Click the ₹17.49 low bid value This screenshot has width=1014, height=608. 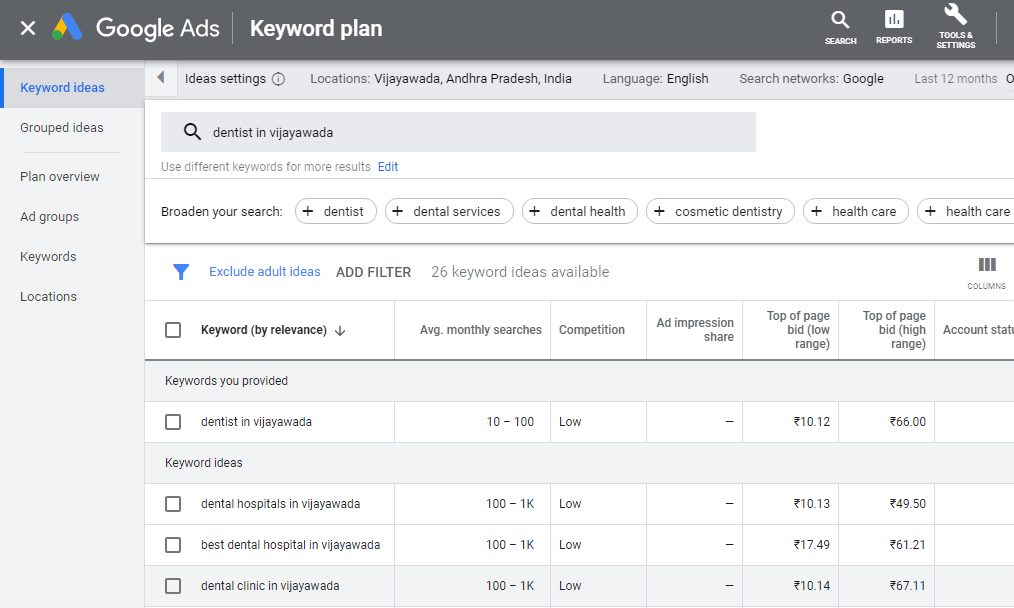pyautogui.click(x=812, y=545)
